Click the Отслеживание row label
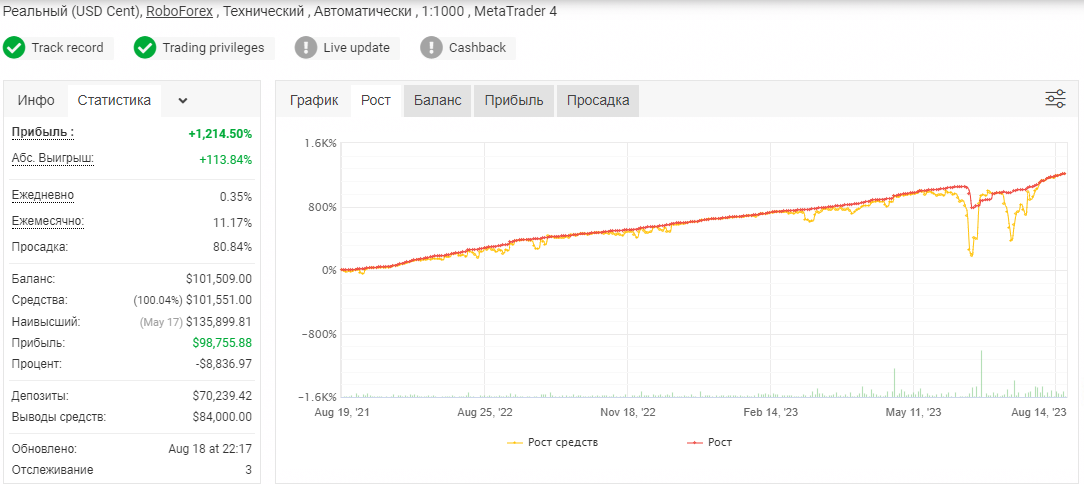 pyautogui.click(x=53, y=469)
